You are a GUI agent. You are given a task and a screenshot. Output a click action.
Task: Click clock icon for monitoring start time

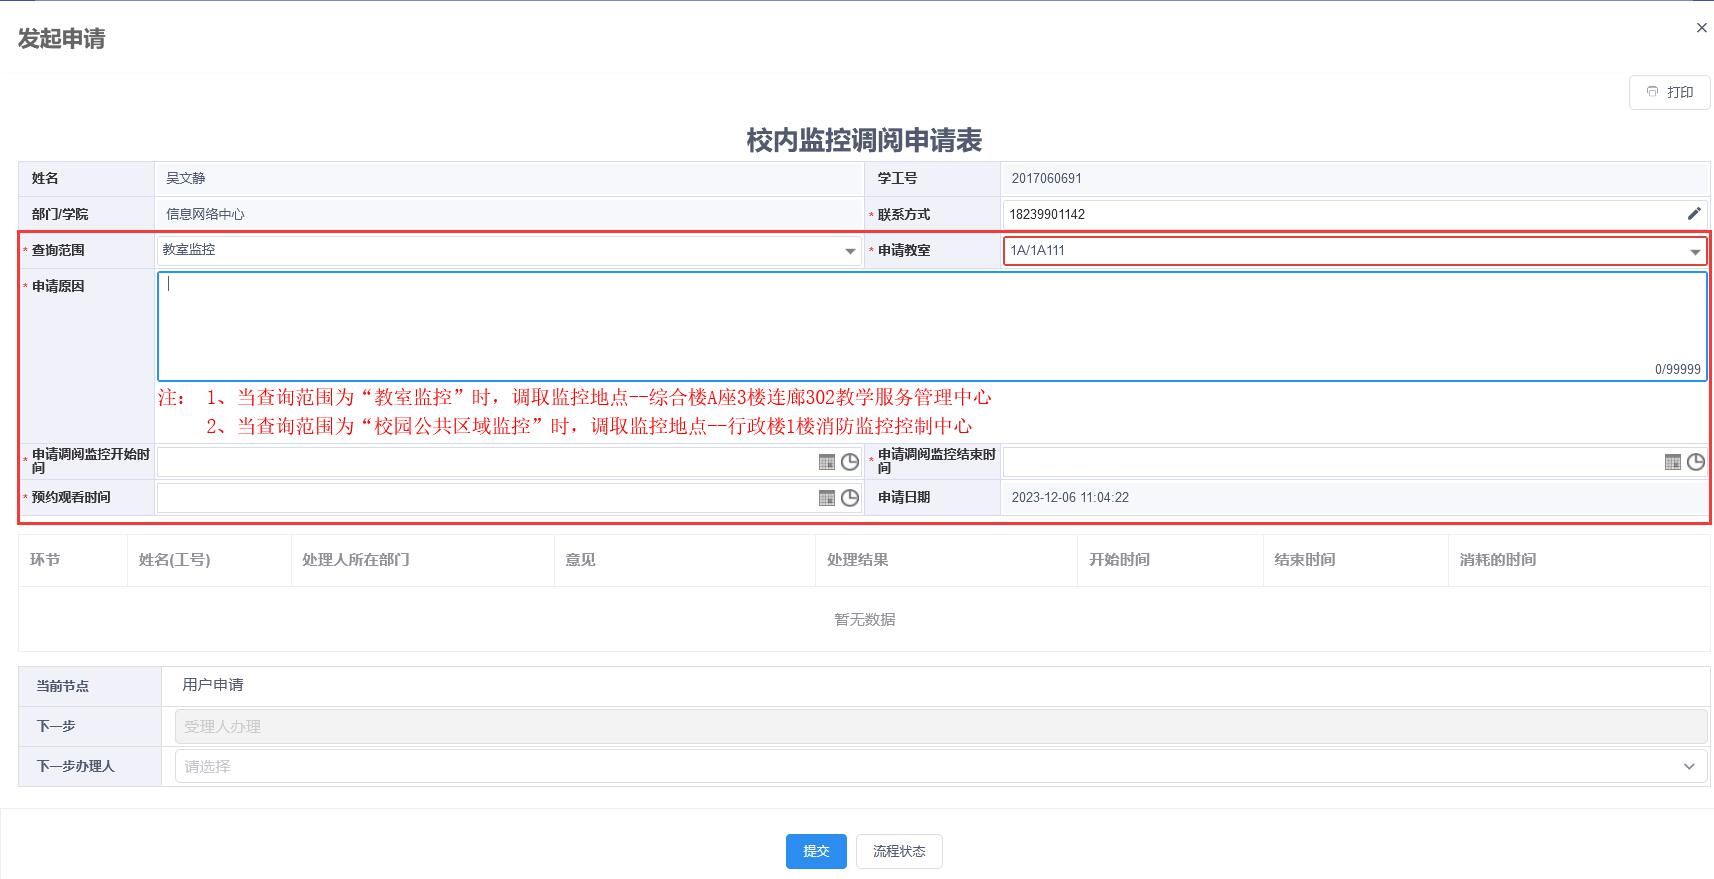tap(850, 462)
